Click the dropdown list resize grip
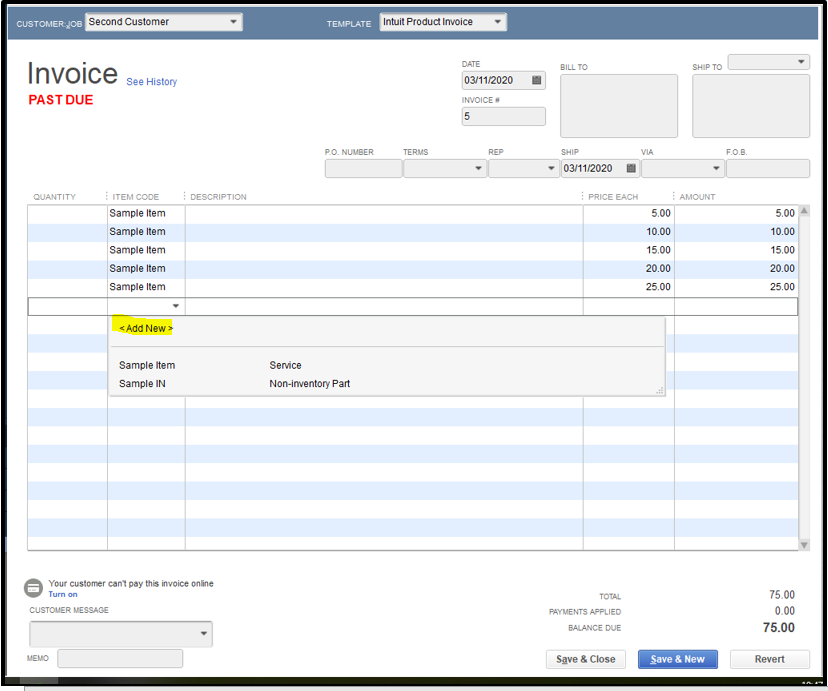This screenshot has height=691, width=828. click(660, 391)
